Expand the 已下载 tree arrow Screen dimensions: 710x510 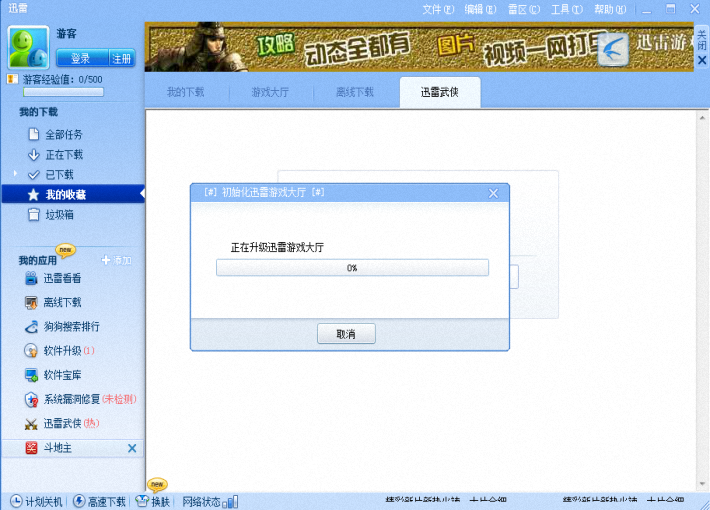click(x=16, y=174)
